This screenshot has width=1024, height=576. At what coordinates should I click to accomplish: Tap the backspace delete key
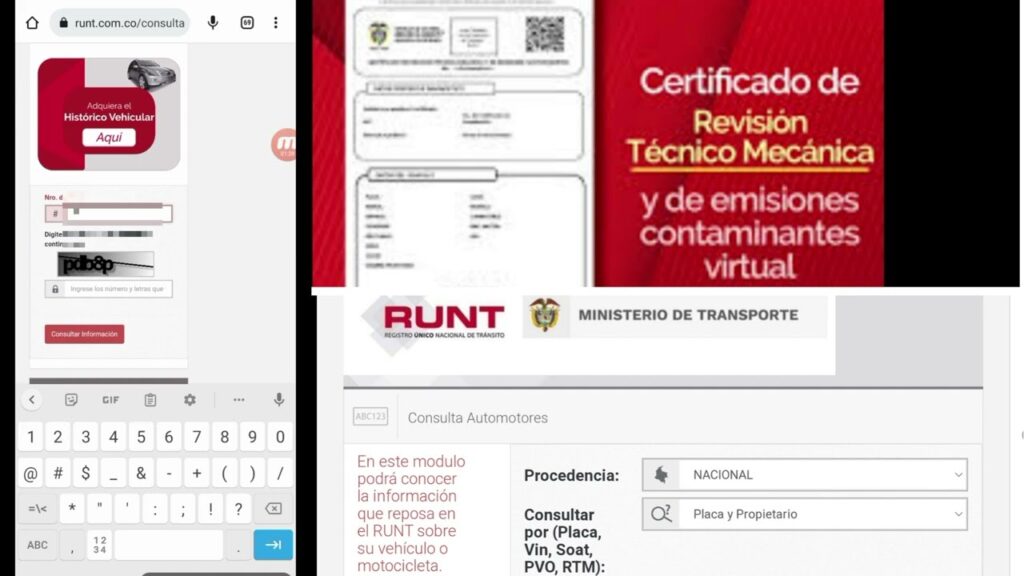274,509
